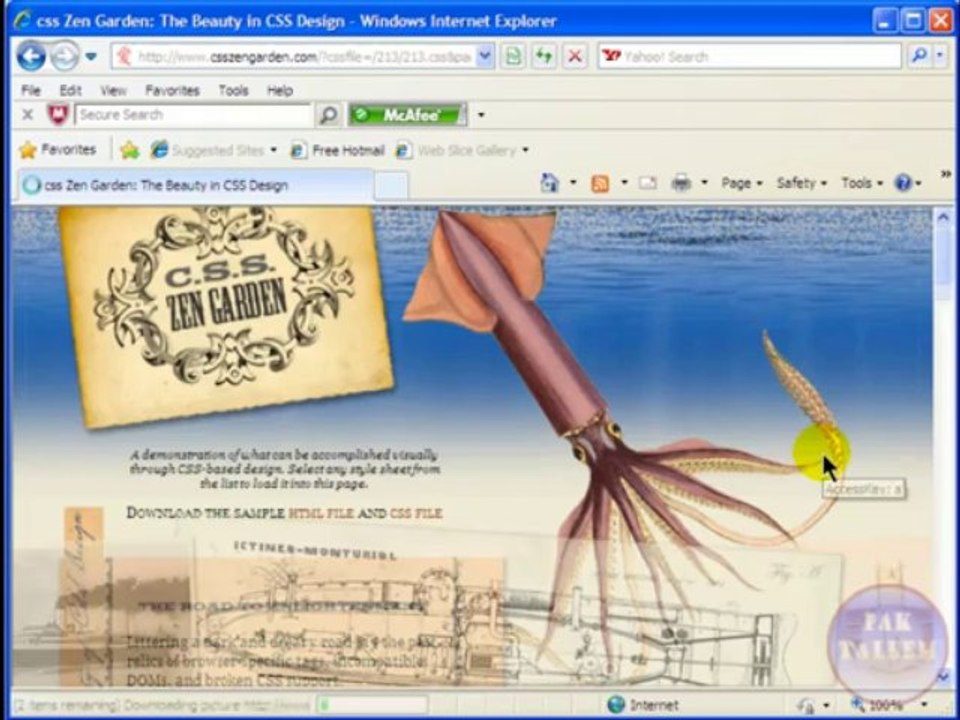Screen dimensions: 960x720
Task: Open the Tools menu in menu bar
Action: (x=234, y=91)
